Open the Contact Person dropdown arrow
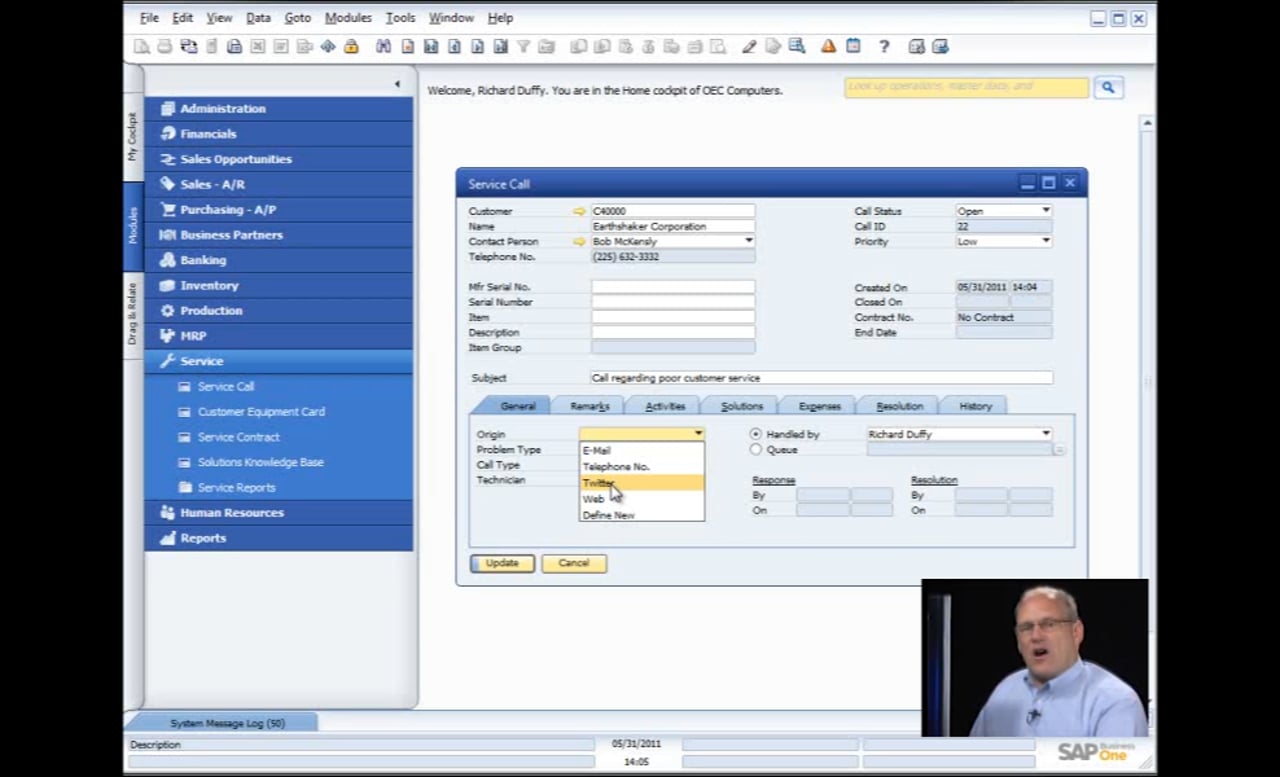 tap(749, 241)
